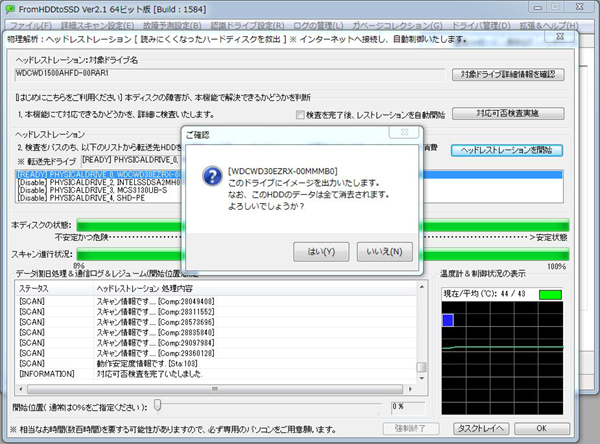Click the スキャン進行状況 progress bar
Image resolution: width=600 pixels, height=444 pixels.
pyautogui.click(x=323, y=254)
